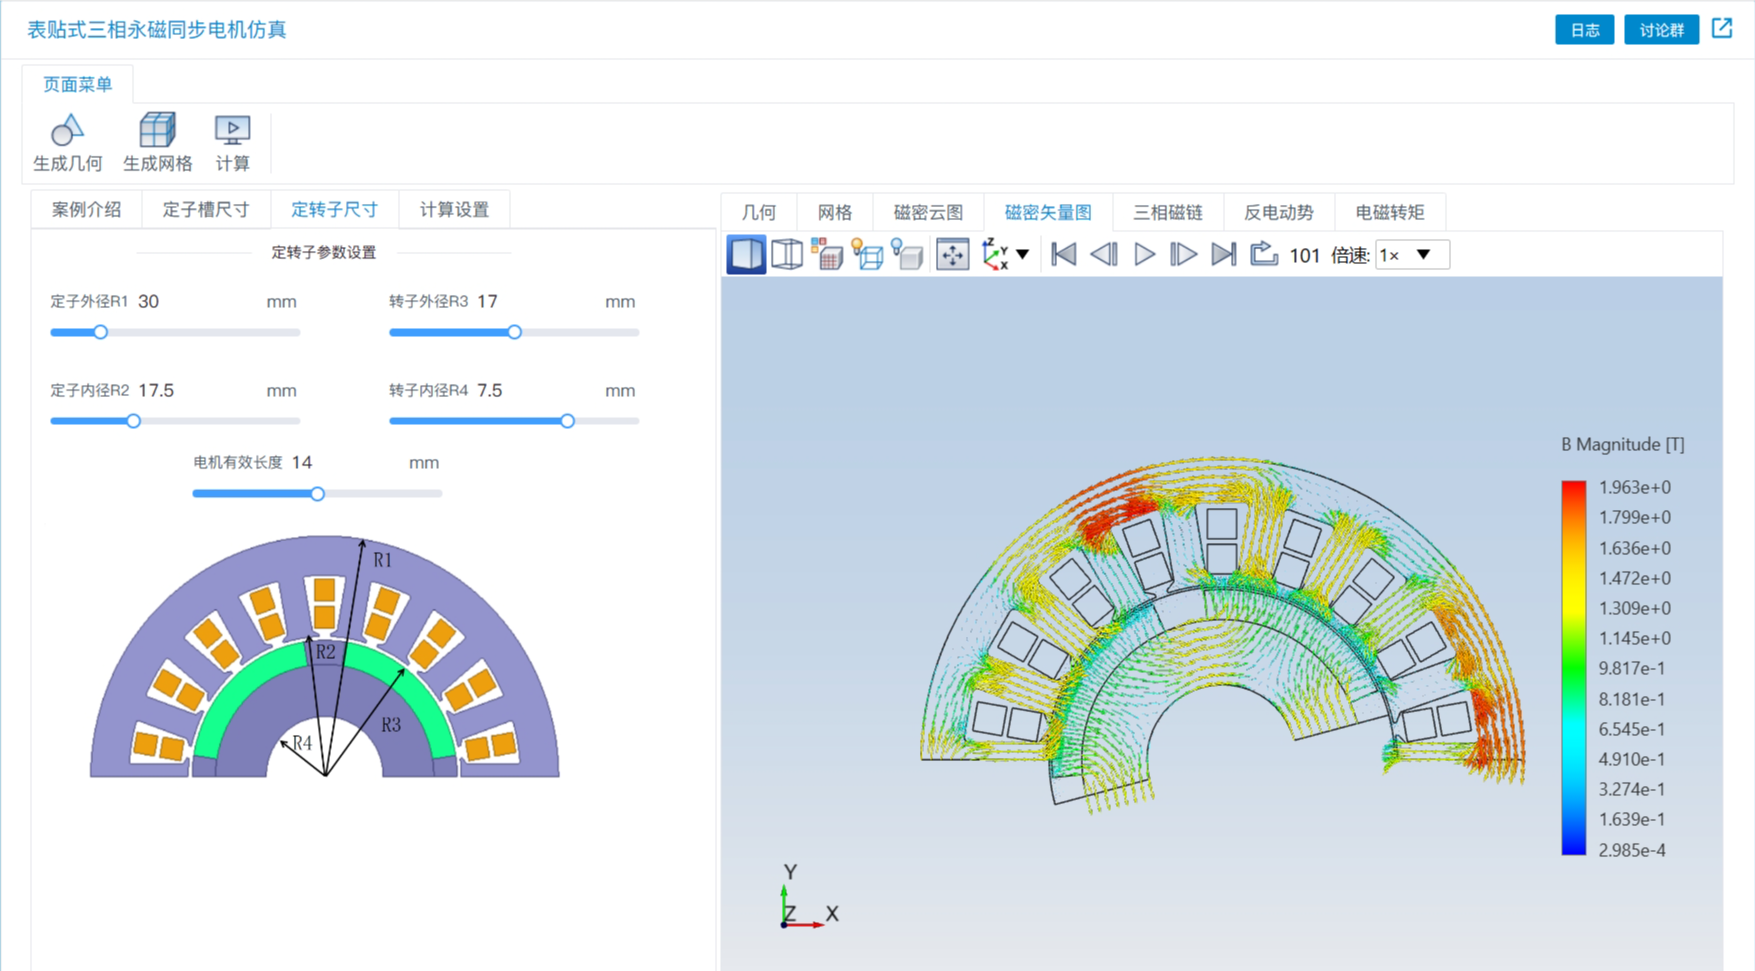This screenshot has height=971, width=1755.
Task: Click the open-in-new-window icon
Action: pos(1722,29)
